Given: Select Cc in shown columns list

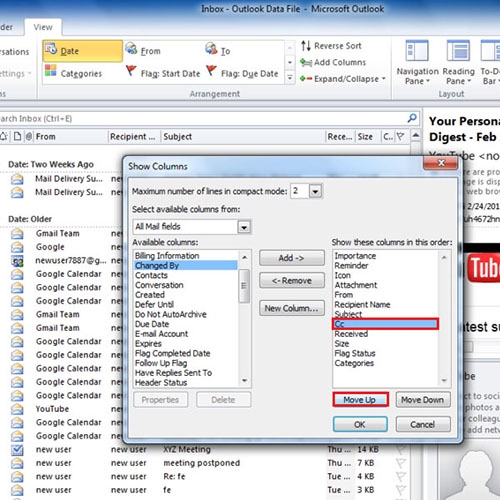Looking at the screenshot, I should [x=386, y=324].
